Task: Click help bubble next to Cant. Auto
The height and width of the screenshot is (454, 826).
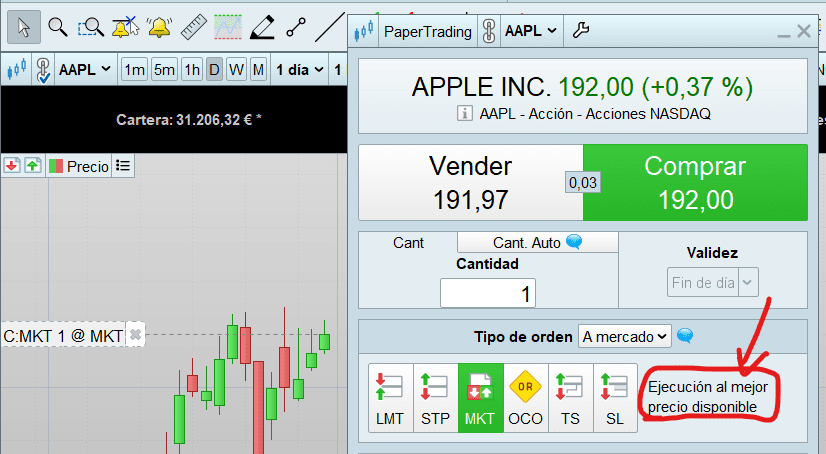Action: pos(574,242)
